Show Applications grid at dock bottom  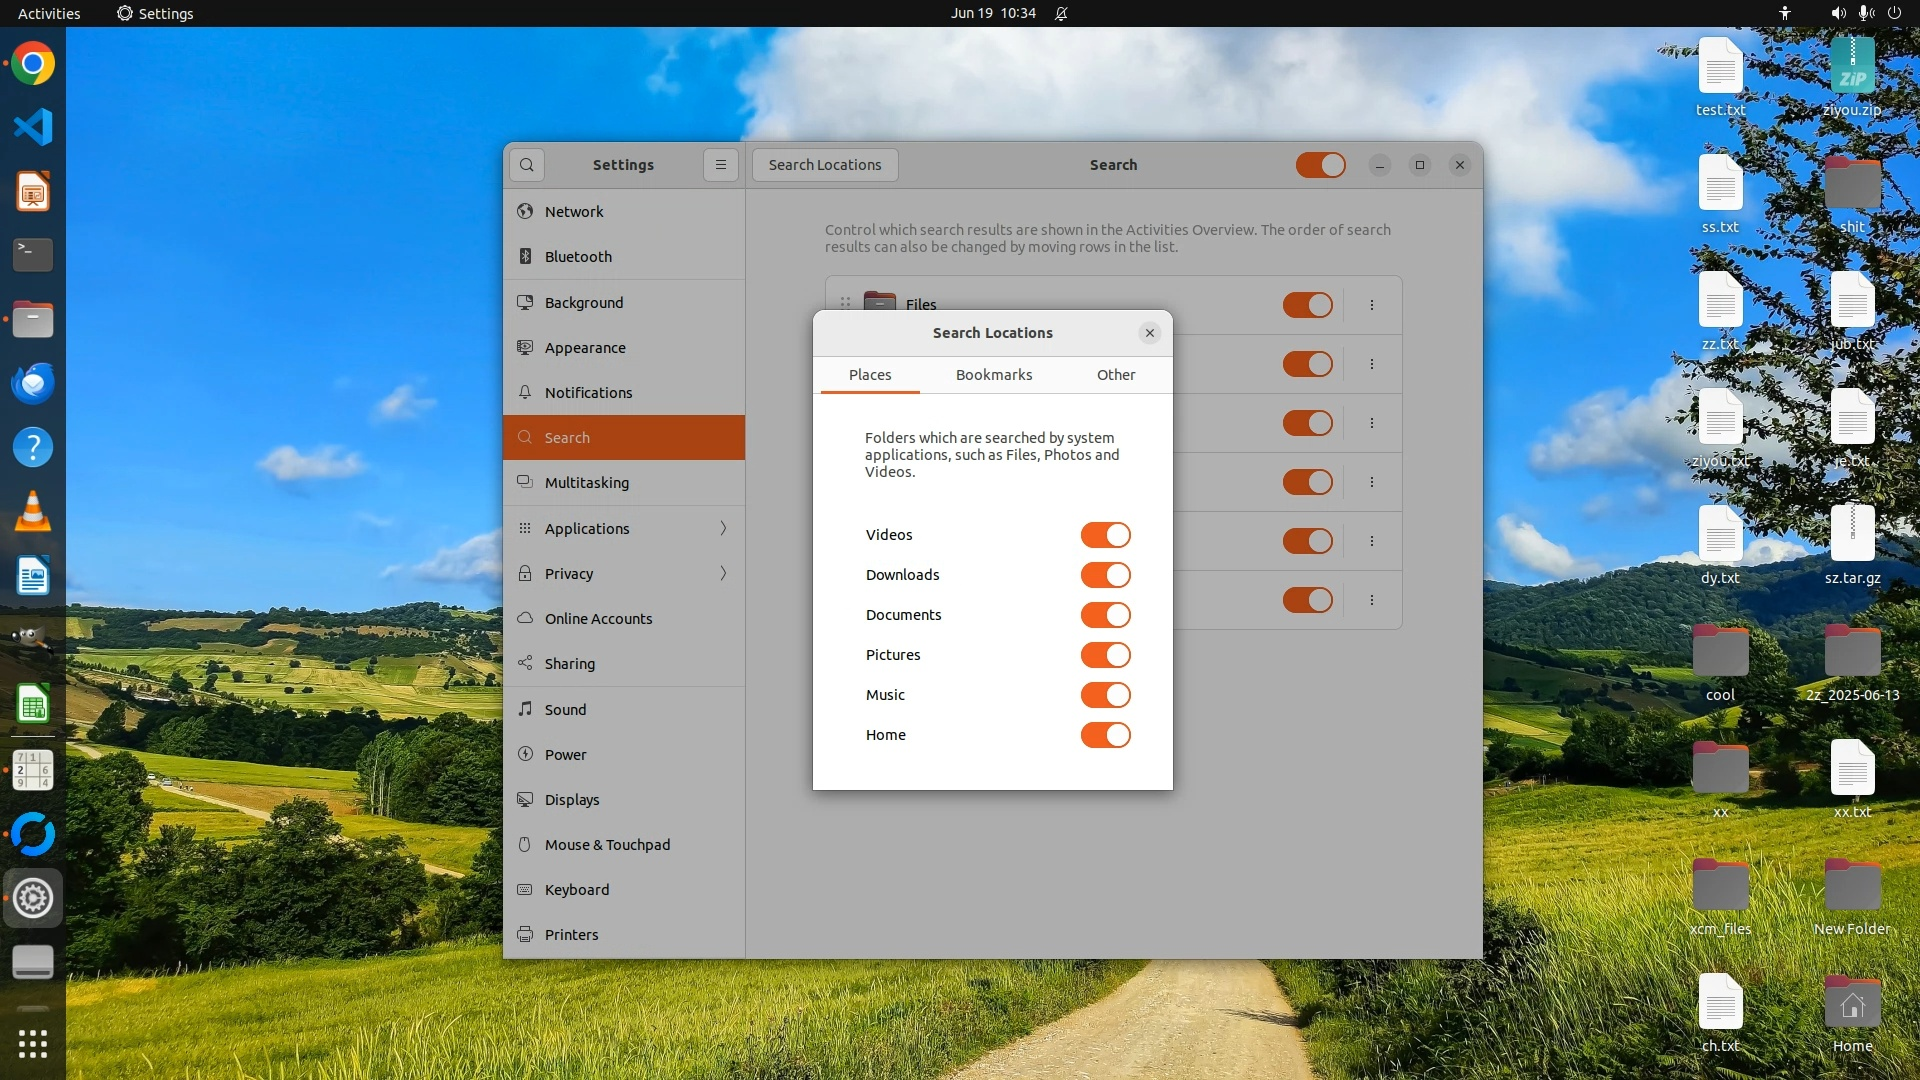click(32, 1044)
